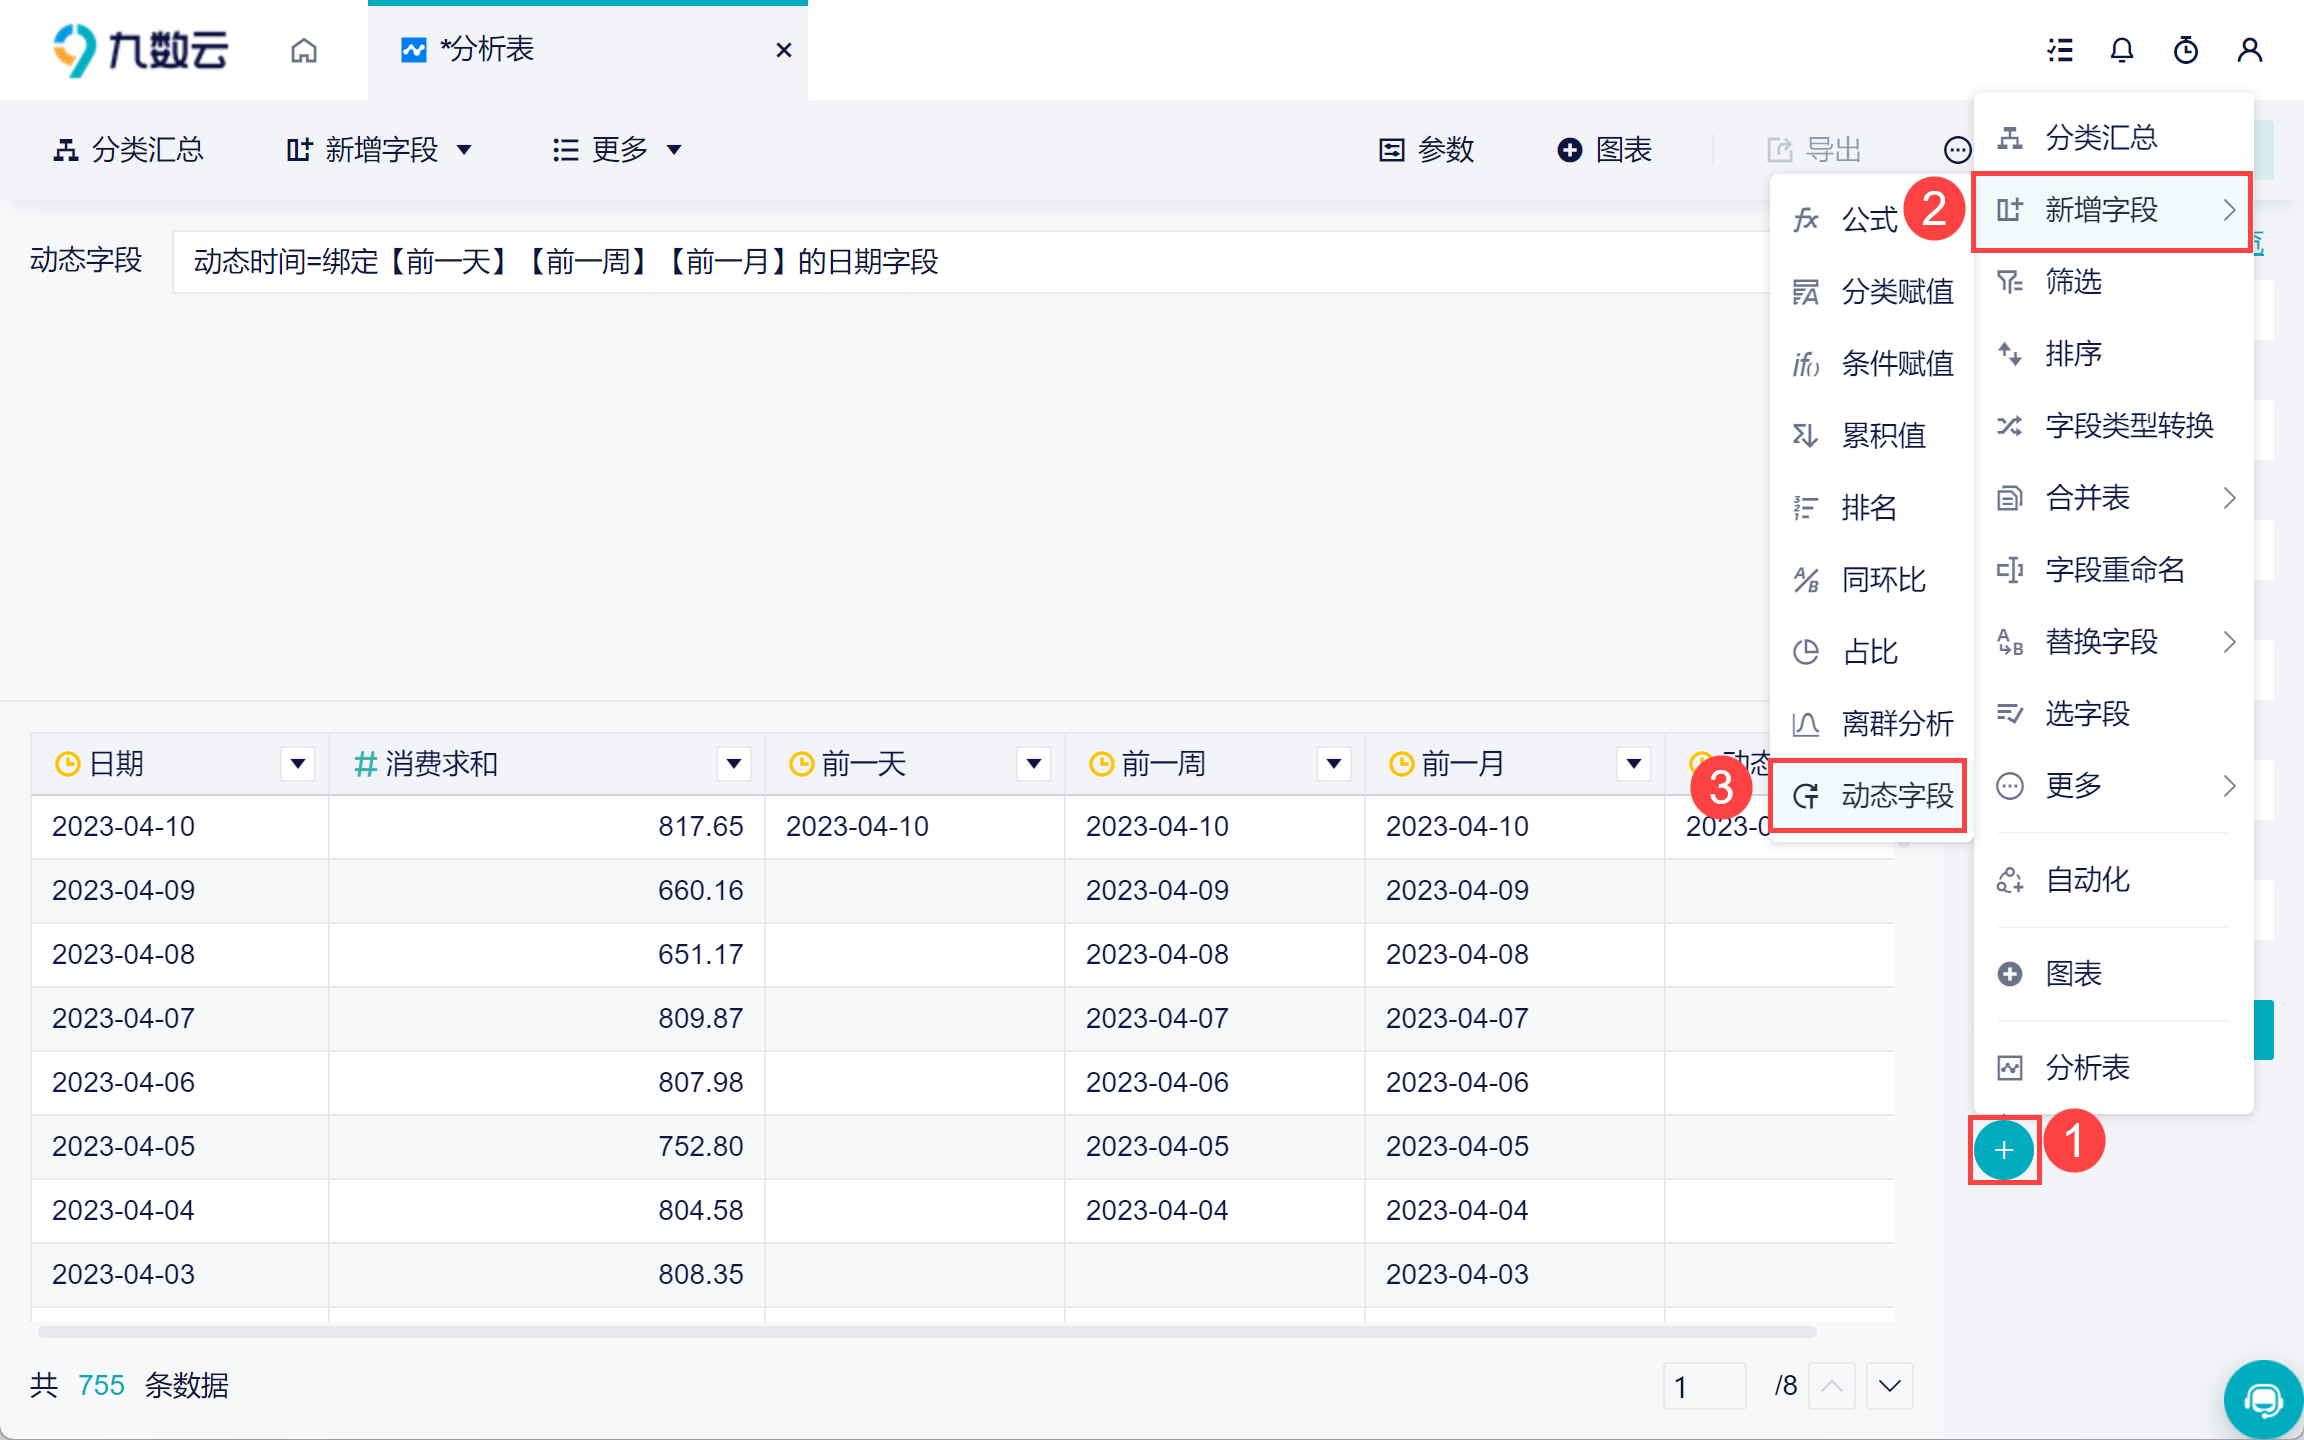
Task: Open the 日期 column dropdown arrow
Action: pyautogui.click(x=297, y=764)
